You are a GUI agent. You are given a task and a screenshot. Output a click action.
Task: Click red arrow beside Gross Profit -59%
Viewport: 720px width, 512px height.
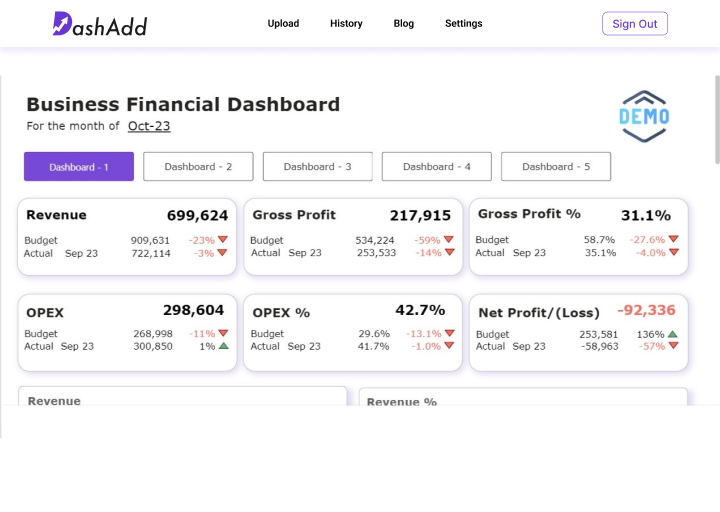point(449,239)
